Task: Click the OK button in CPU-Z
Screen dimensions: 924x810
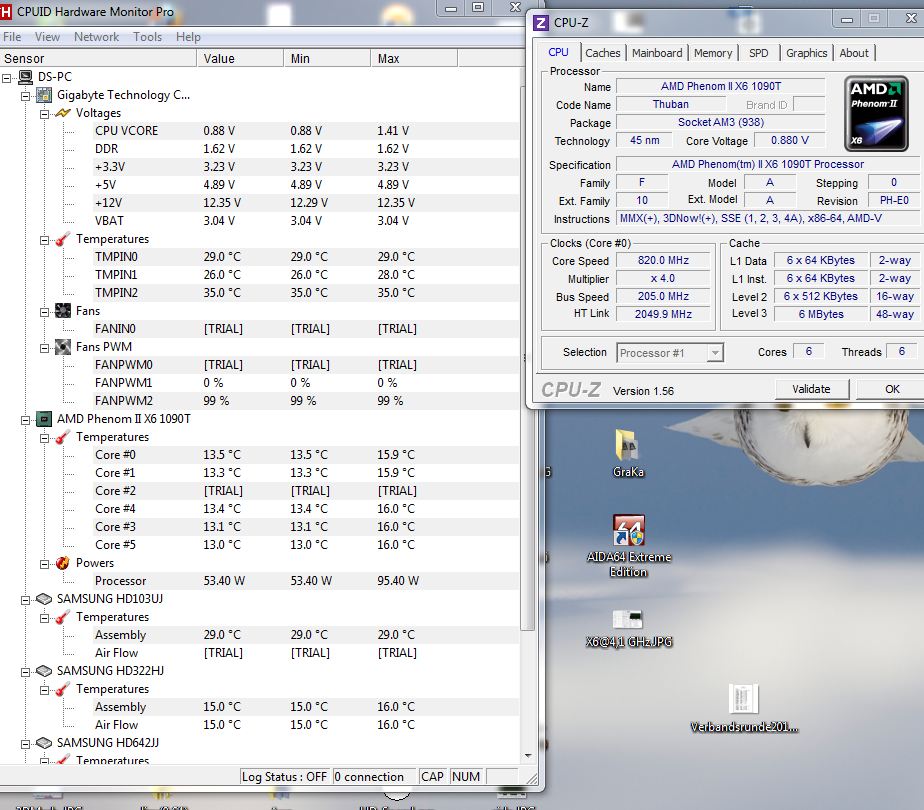Action: (892, 389)
